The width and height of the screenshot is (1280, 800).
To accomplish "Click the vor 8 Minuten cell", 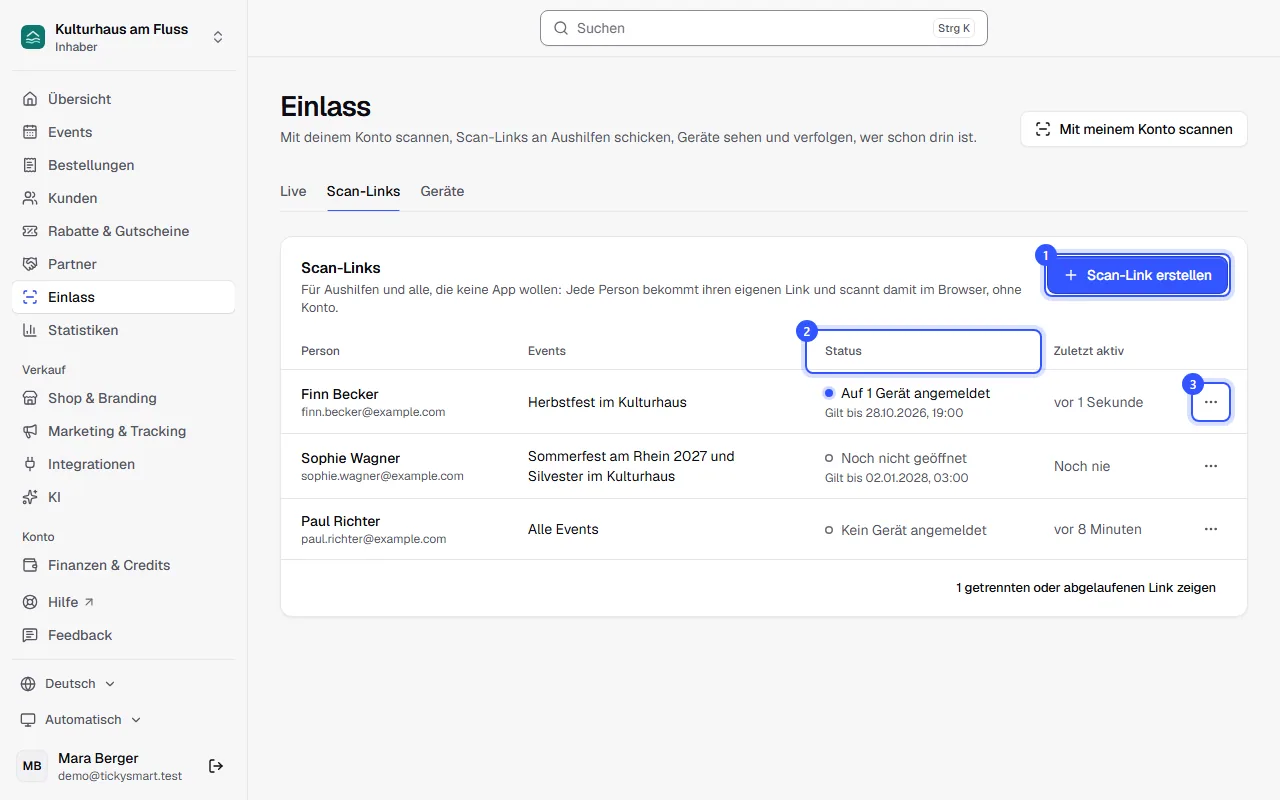I will coord(1098,529).
